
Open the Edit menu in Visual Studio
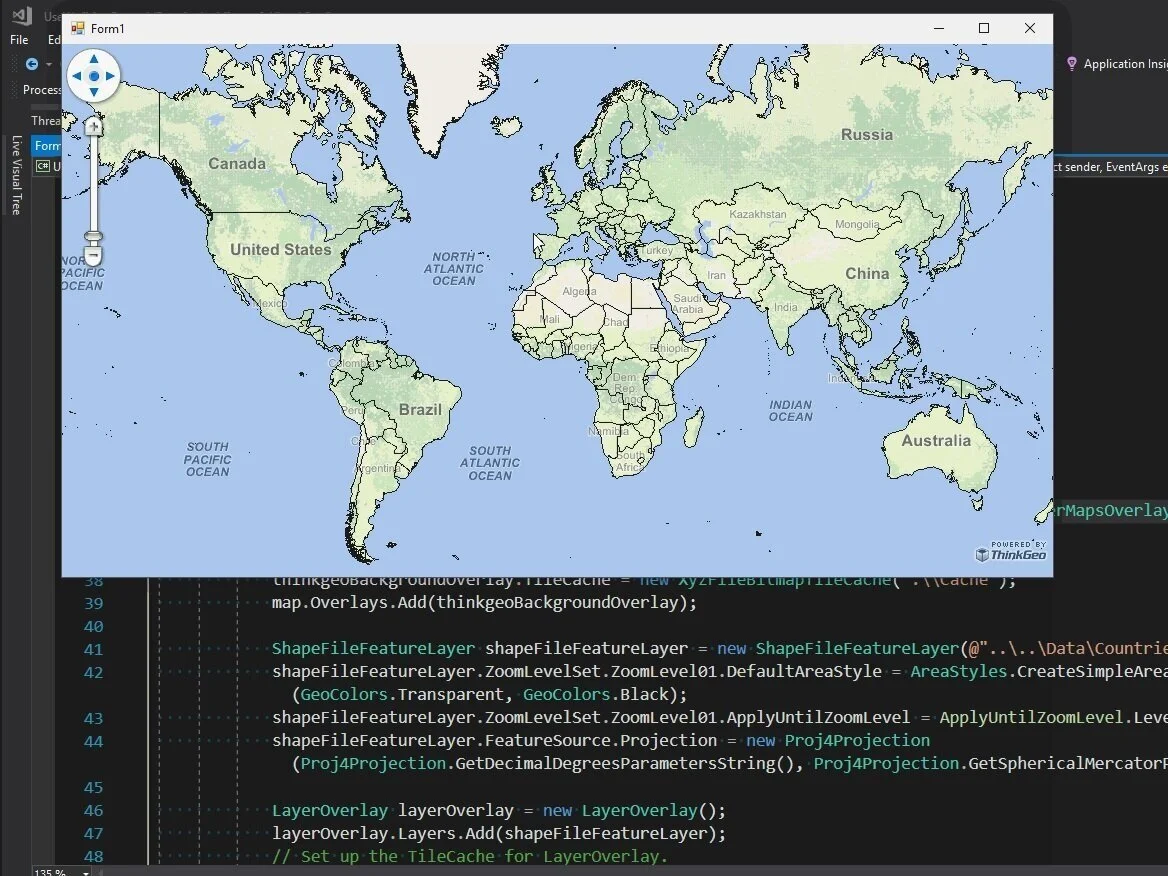tap(54, 39)
